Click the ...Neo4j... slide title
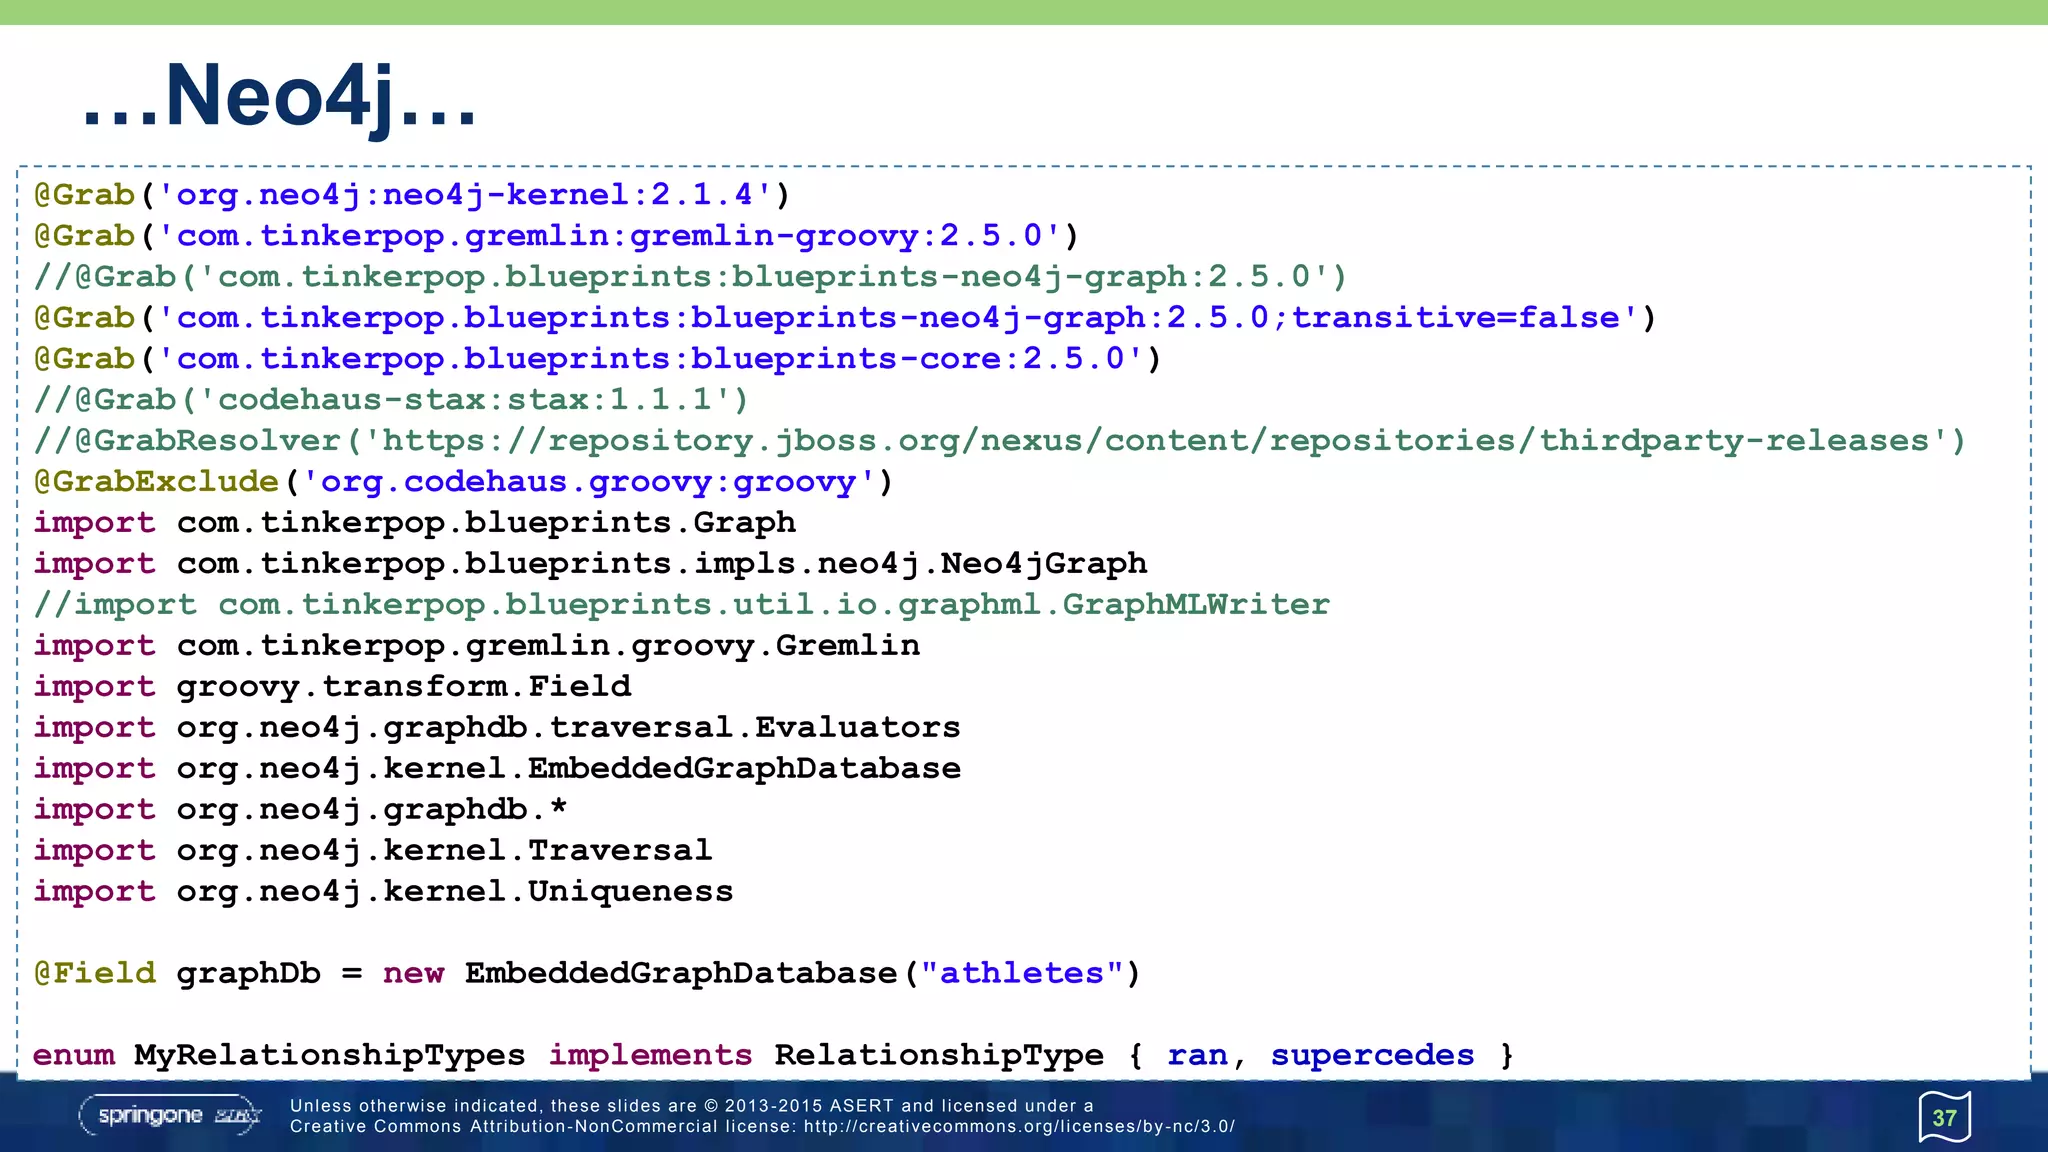The height and width of the screenshot is (1152, 2048). (279, 96)
